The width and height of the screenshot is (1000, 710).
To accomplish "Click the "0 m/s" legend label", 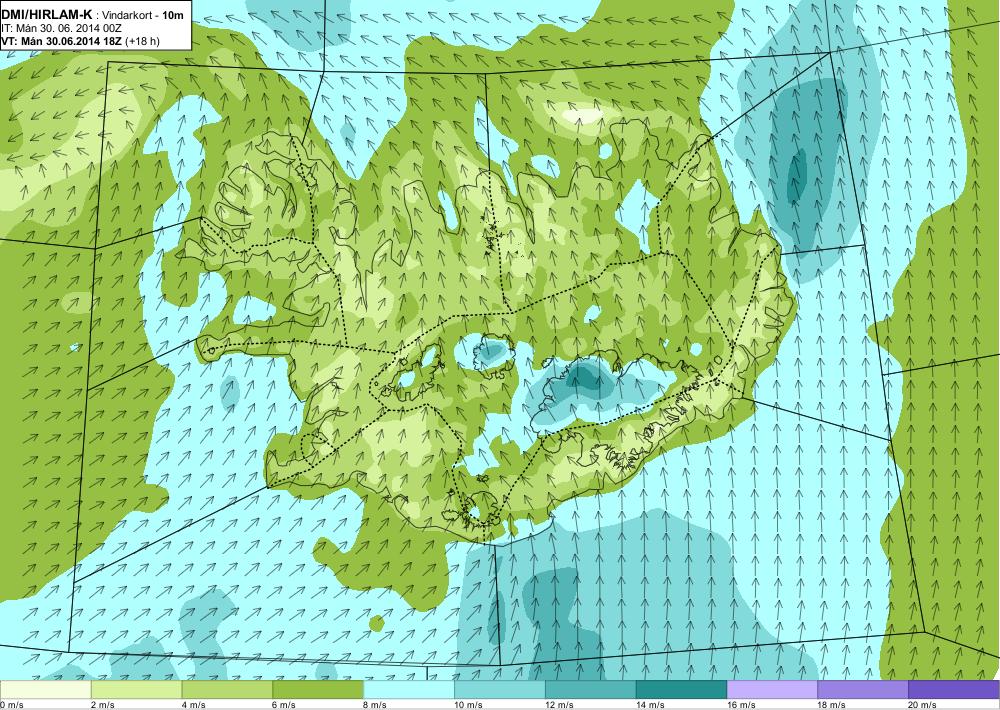I will point(11,705).
